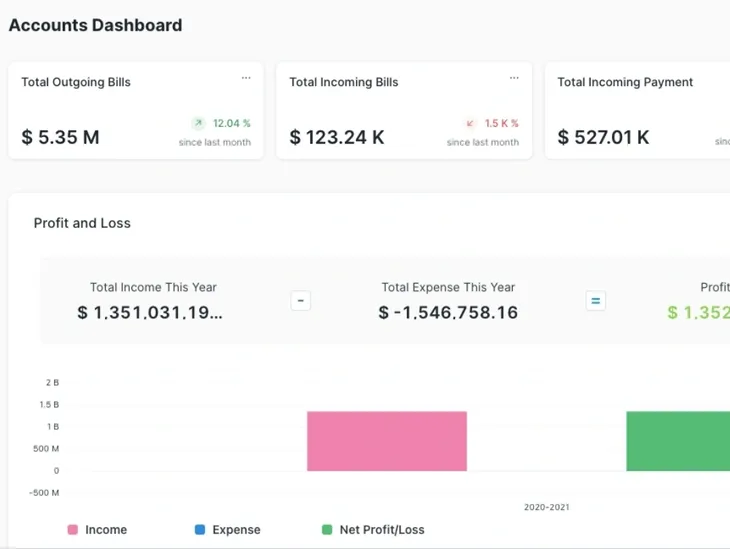Image resolution: width=730 pixels, height=549 pixels.
Task: Click the $ 5.35 M outgoing bills value
Action: [x=61, y=137]
